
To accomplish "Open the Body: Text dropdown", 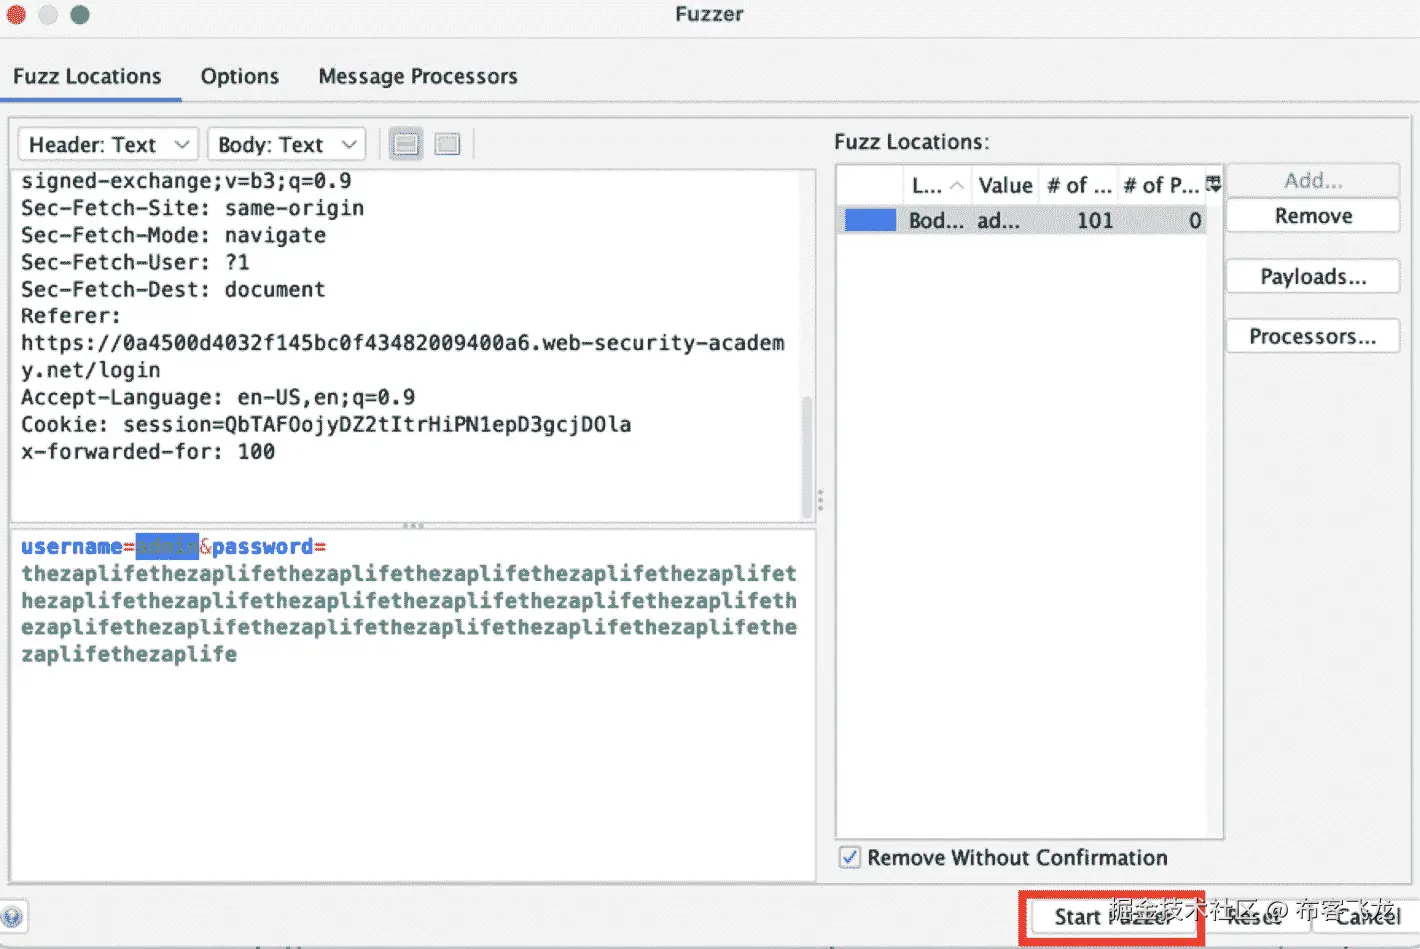I will tap(286, 143).
